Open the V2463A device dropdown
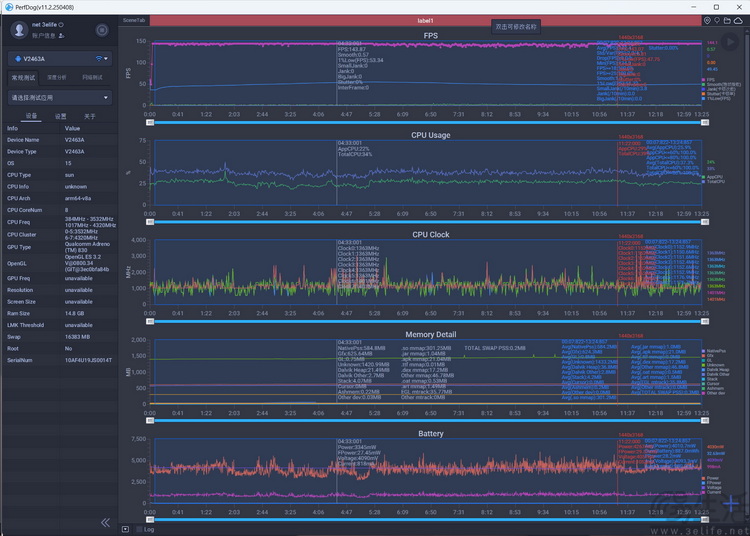 60,59
